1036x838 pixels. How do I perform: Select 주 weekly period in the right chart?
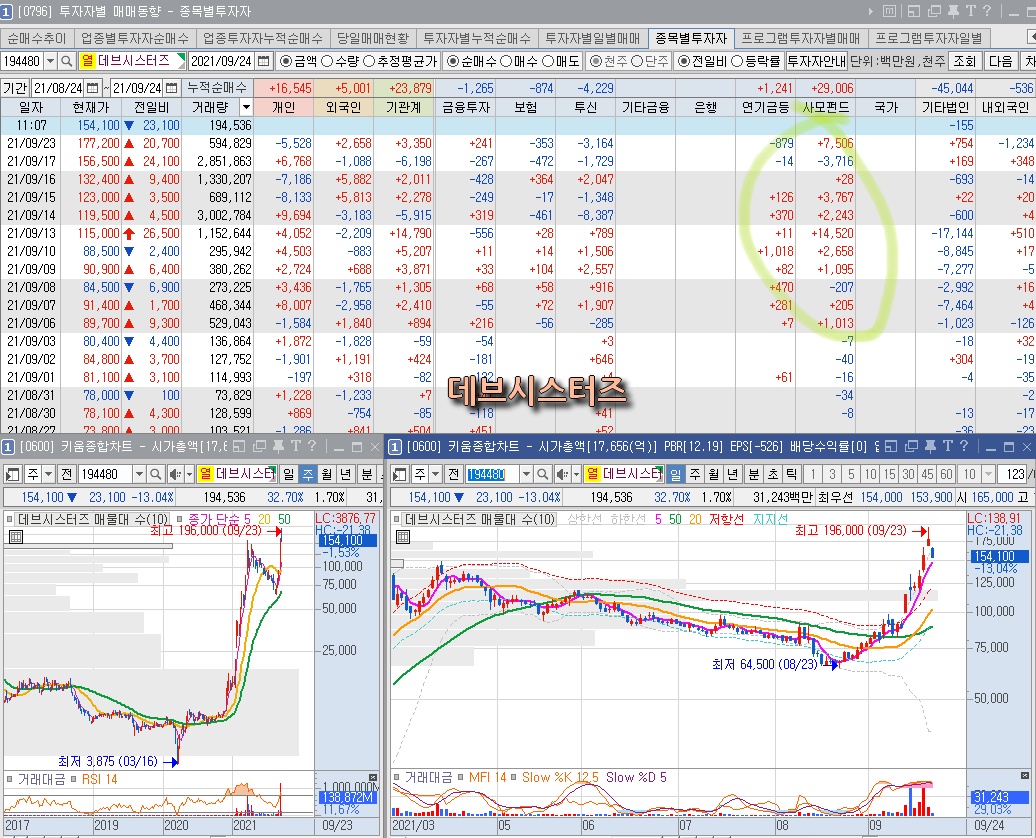695,474
